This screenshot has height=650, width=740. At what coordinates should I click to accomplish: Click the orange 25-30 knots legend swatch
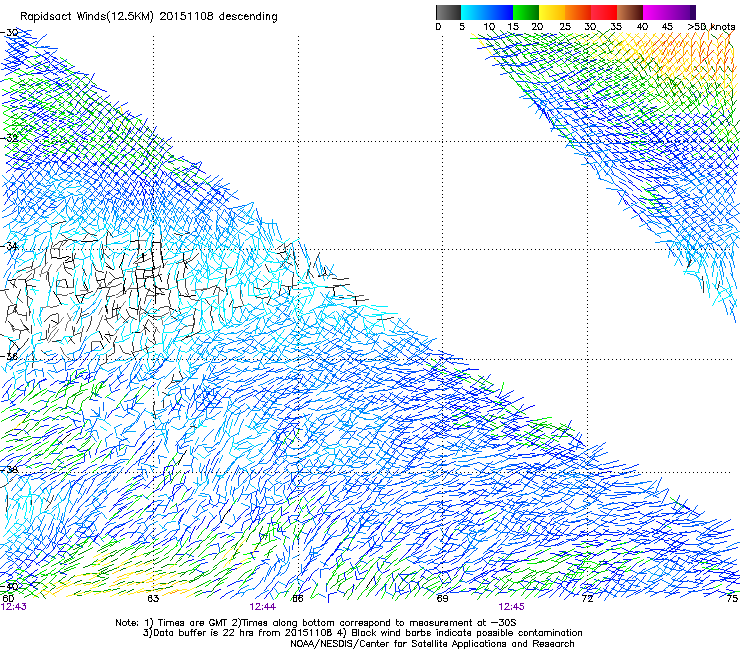578,12
